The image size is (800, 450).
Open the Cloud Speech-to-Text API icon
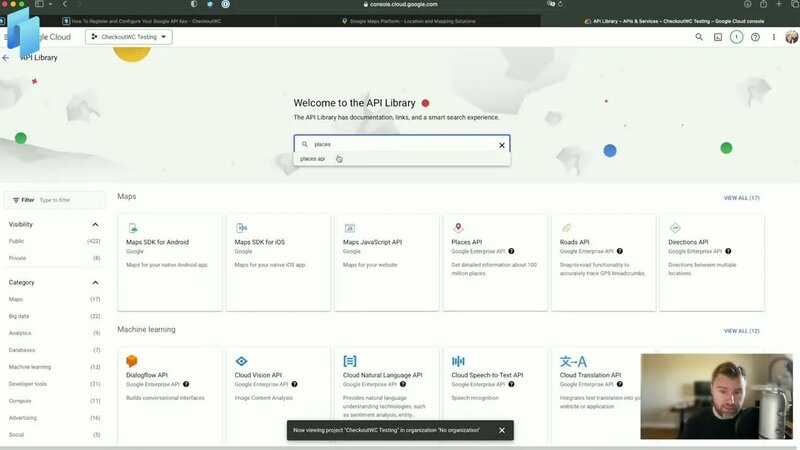458,361
